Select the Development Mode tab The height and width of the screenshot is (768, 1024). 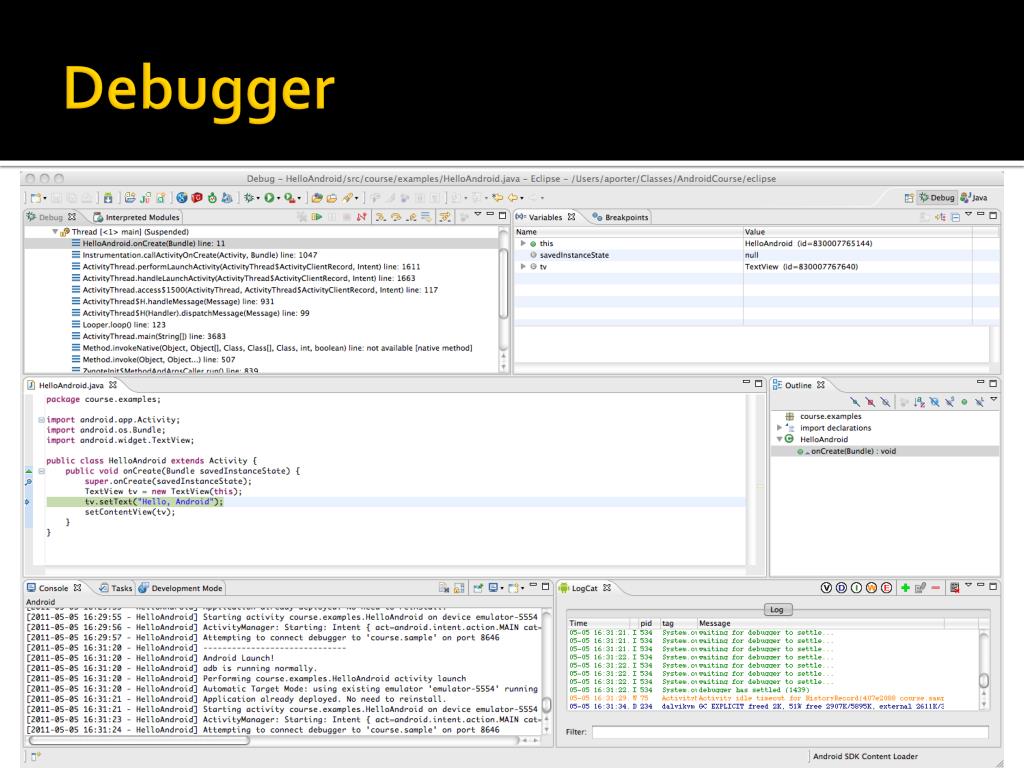click(180, 588)
